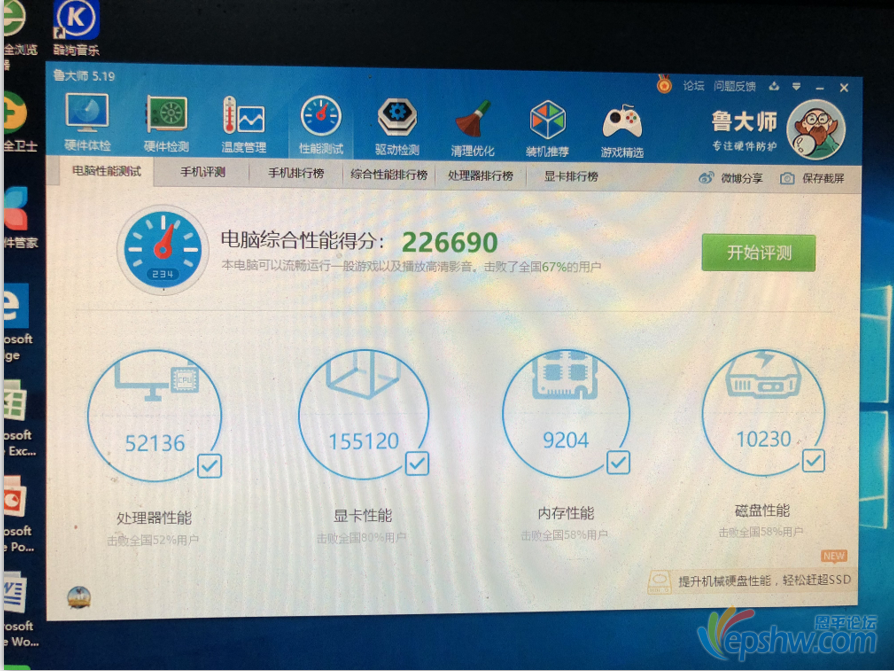The height and width of the screenshot is (671, 894).
Task: Click the 酷狗音乐 desktop icon
Action: (x=76, y=29)
